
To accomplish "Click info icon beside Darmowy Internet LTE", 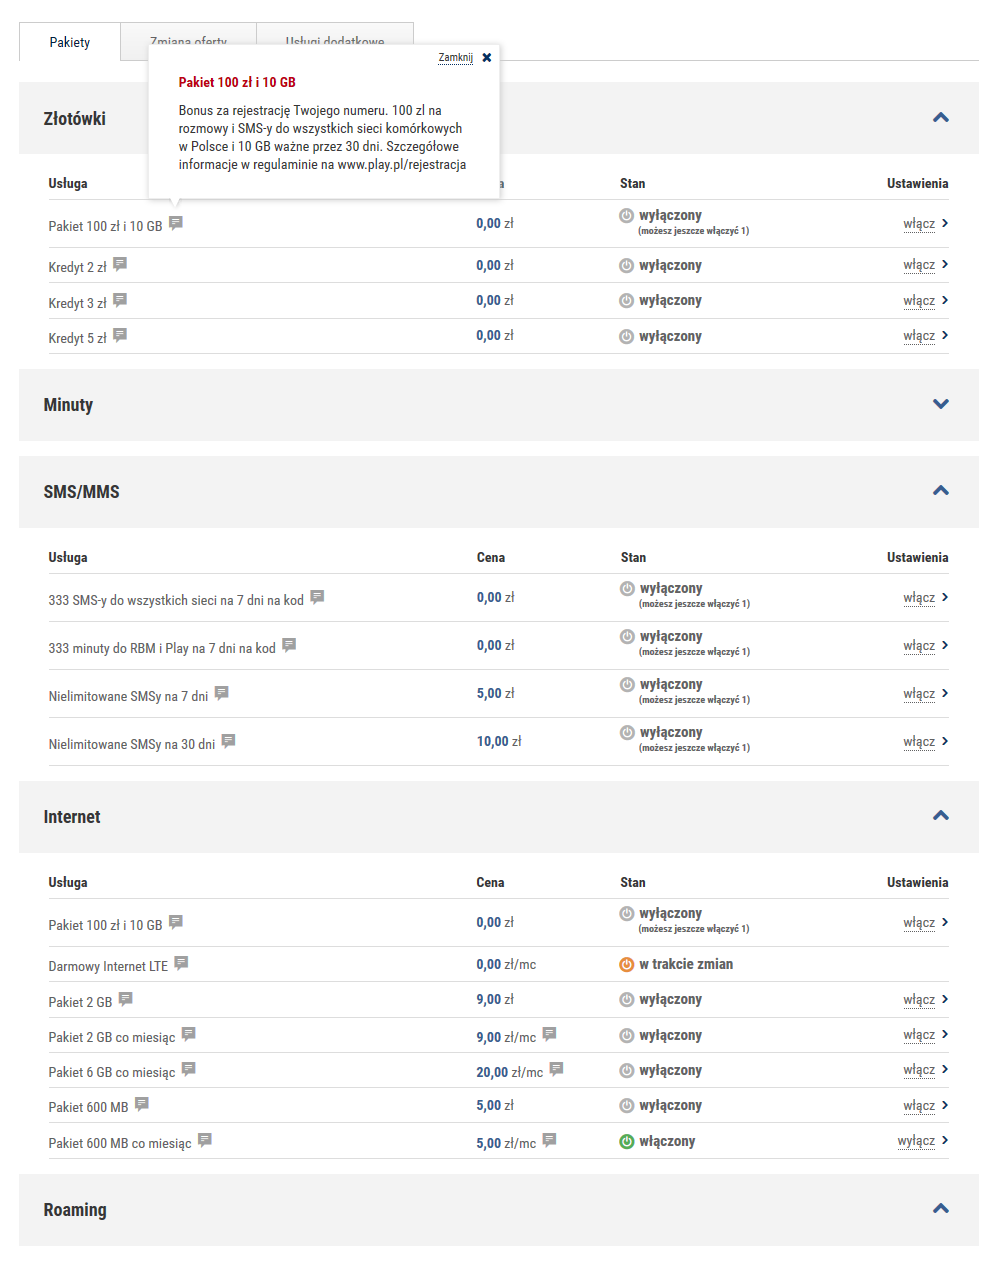I will (181, 963).
